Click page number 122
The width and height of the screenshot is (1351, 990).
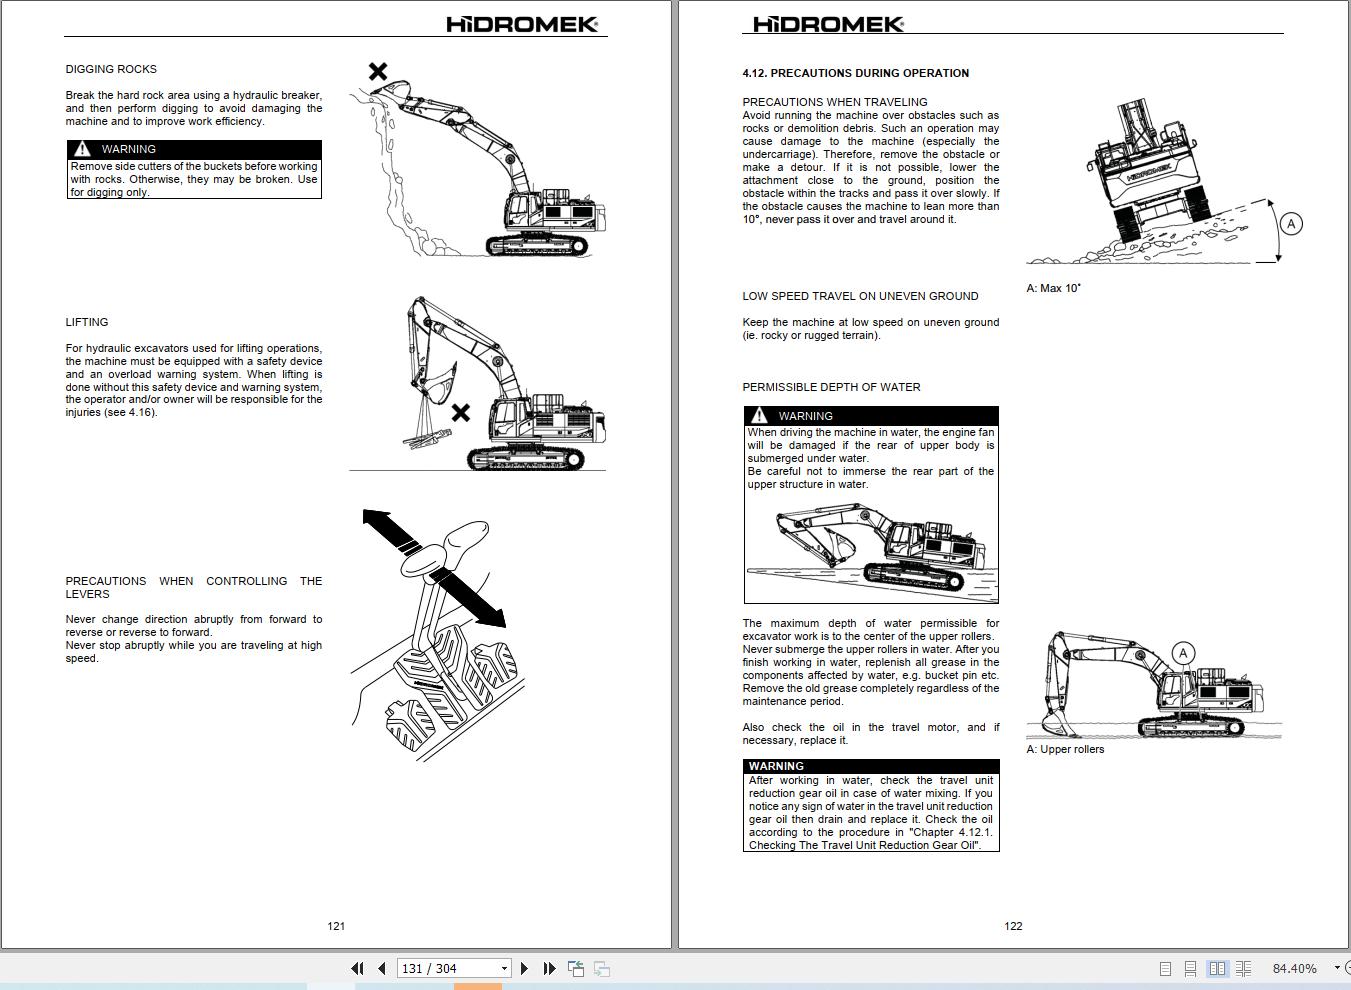click(1013, 926)
